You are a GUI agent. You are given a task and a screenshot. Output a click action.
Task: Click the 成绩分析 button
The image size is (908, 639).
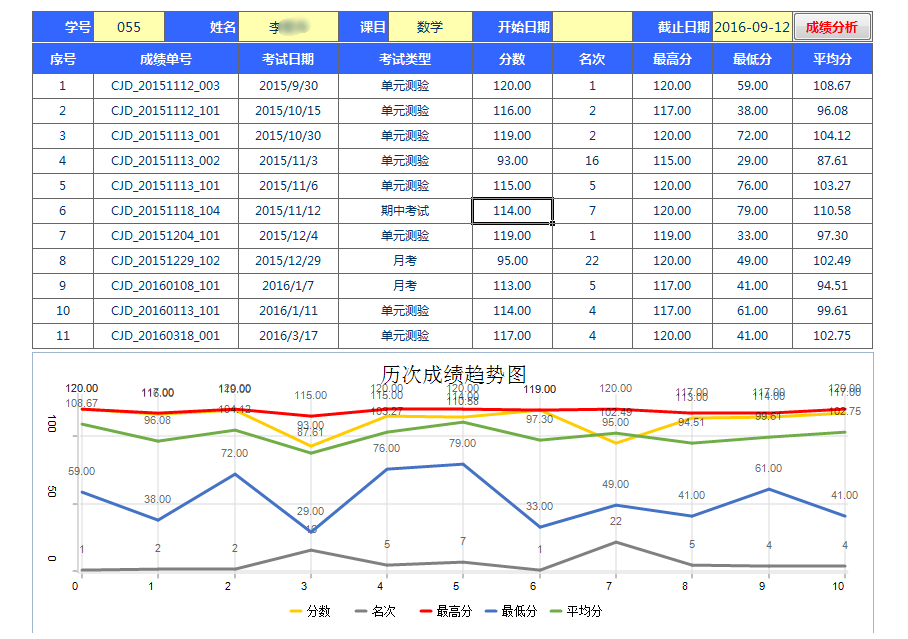[x=832, y=27]
